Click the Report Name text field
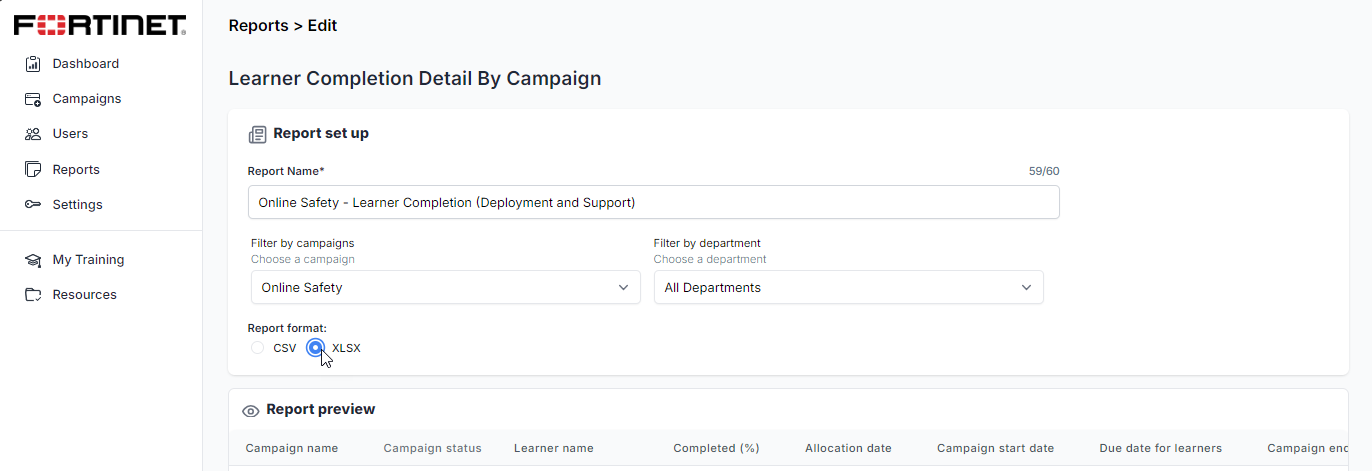Screen dimensions: 1372x471 pyautogui.click(x=653, y=203)
